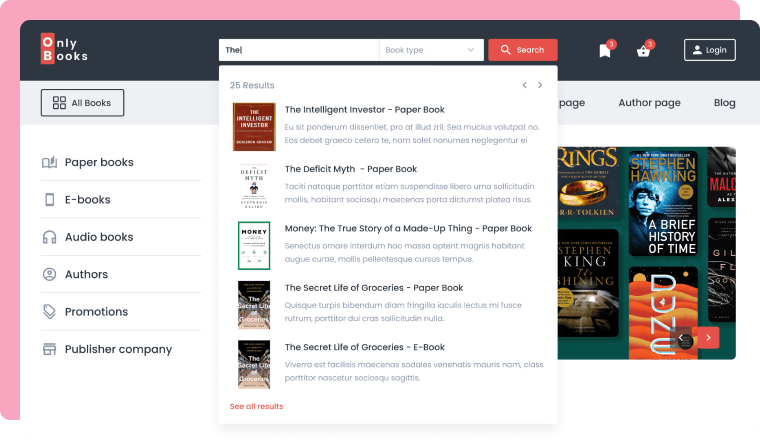Select 'The Deficit Myth - Paper Book' result
Viewport: 760px width, 440px height.
[x=351, y=169]
